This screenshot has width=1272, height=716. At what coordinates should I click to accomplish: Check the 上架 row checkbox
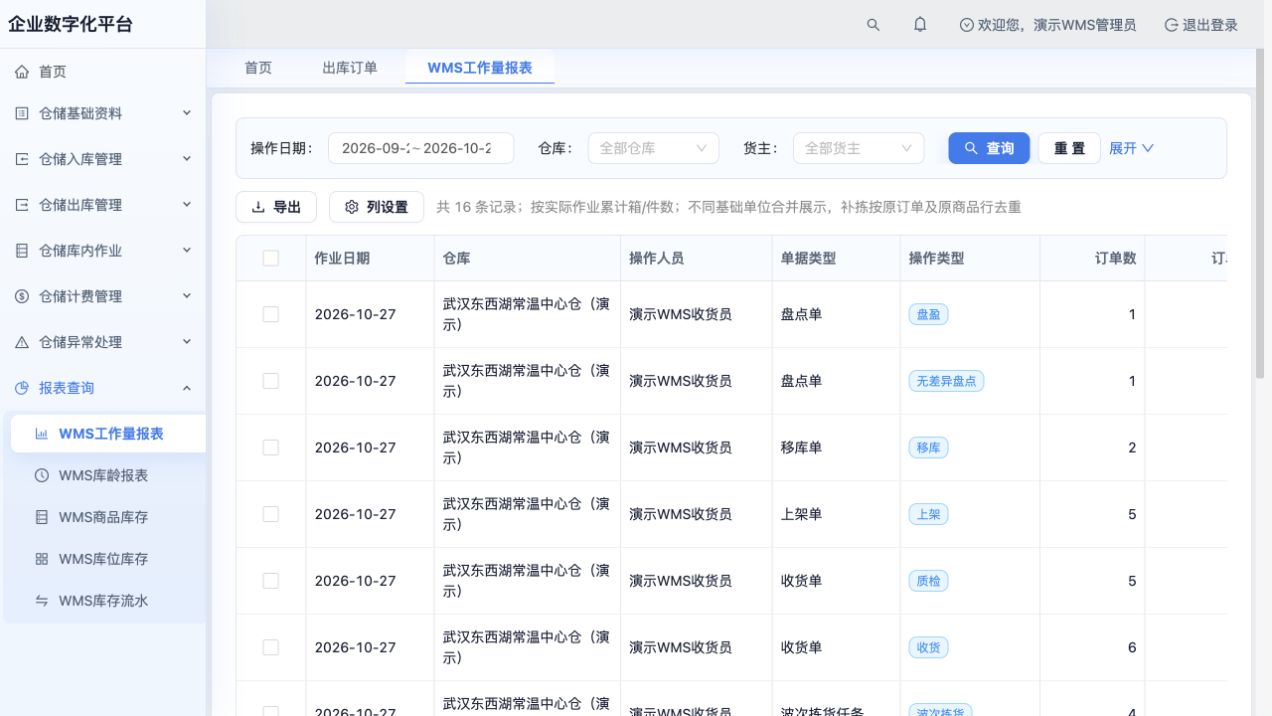coord(271,514)
